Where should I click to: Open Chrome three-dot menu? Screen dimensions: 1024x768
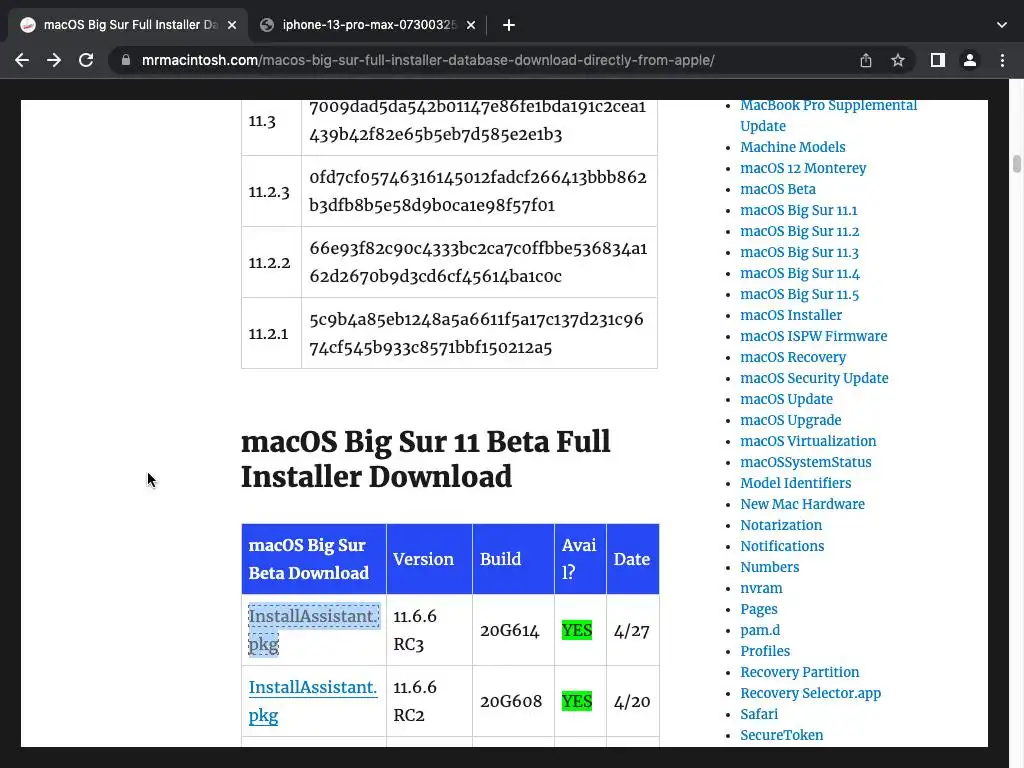[1002, 60]
